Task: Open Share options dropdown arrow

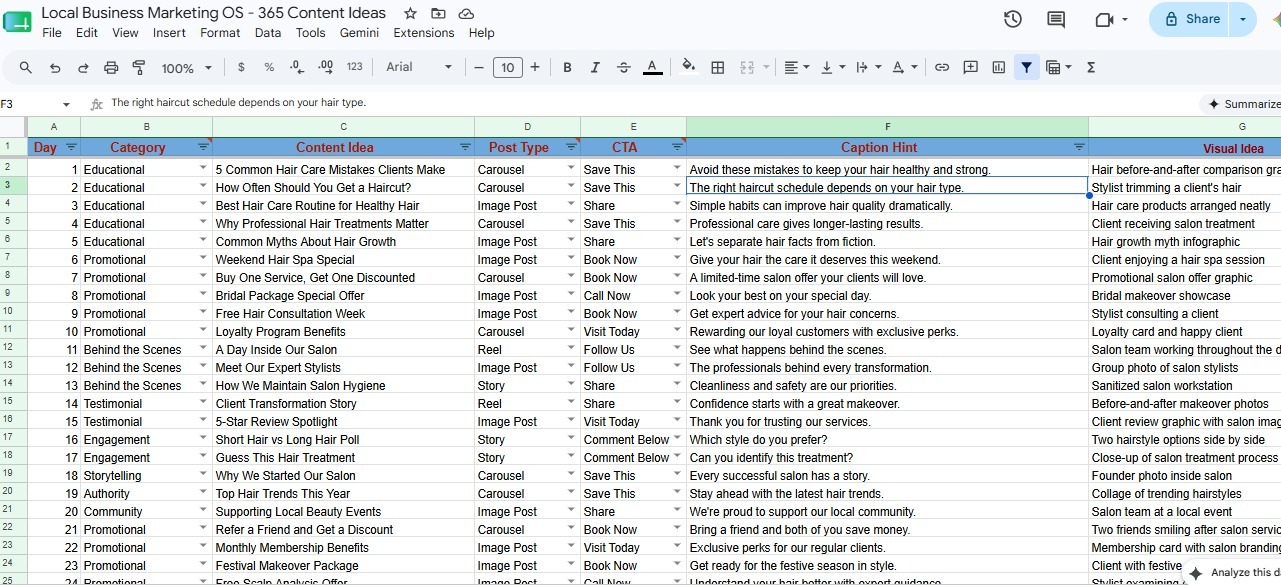Action: tap(1243, 19)
